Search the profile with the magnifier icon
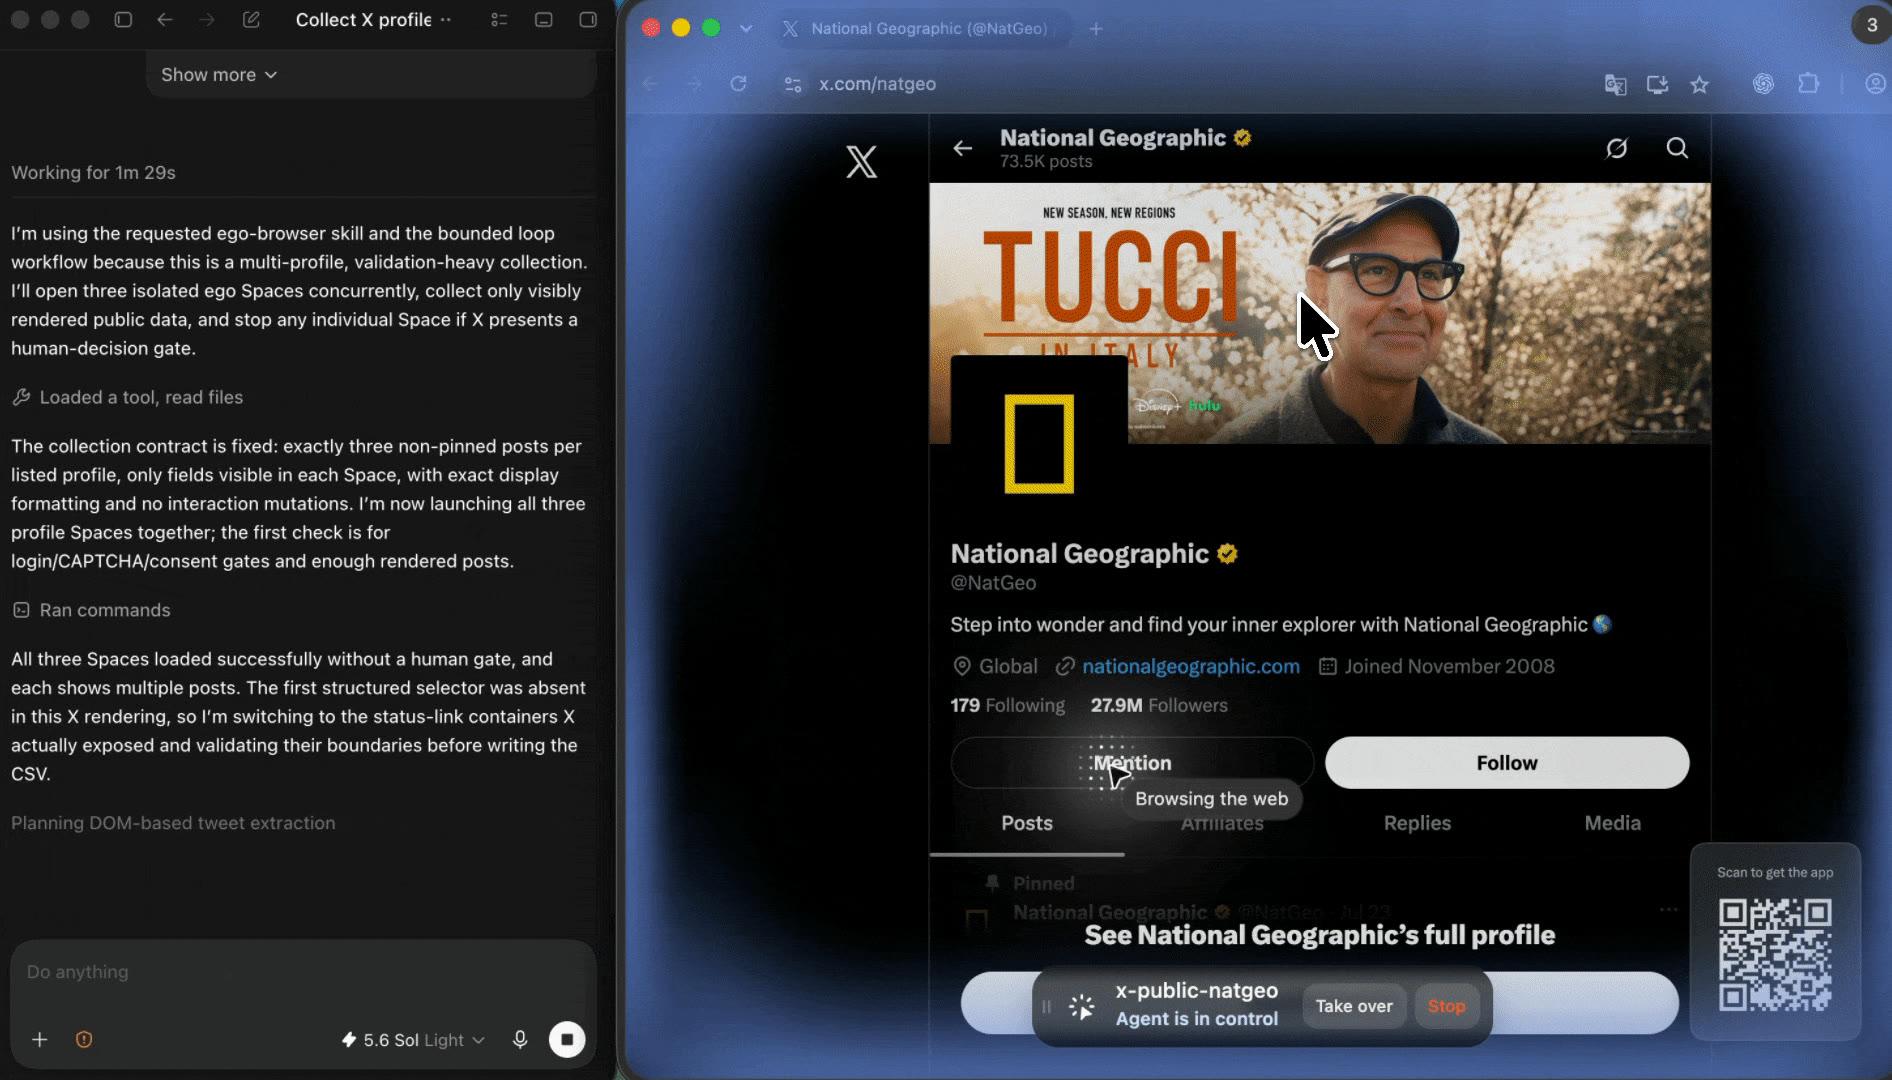The height and width of the screenshot is (1080, 1892). click(1677, 148)
